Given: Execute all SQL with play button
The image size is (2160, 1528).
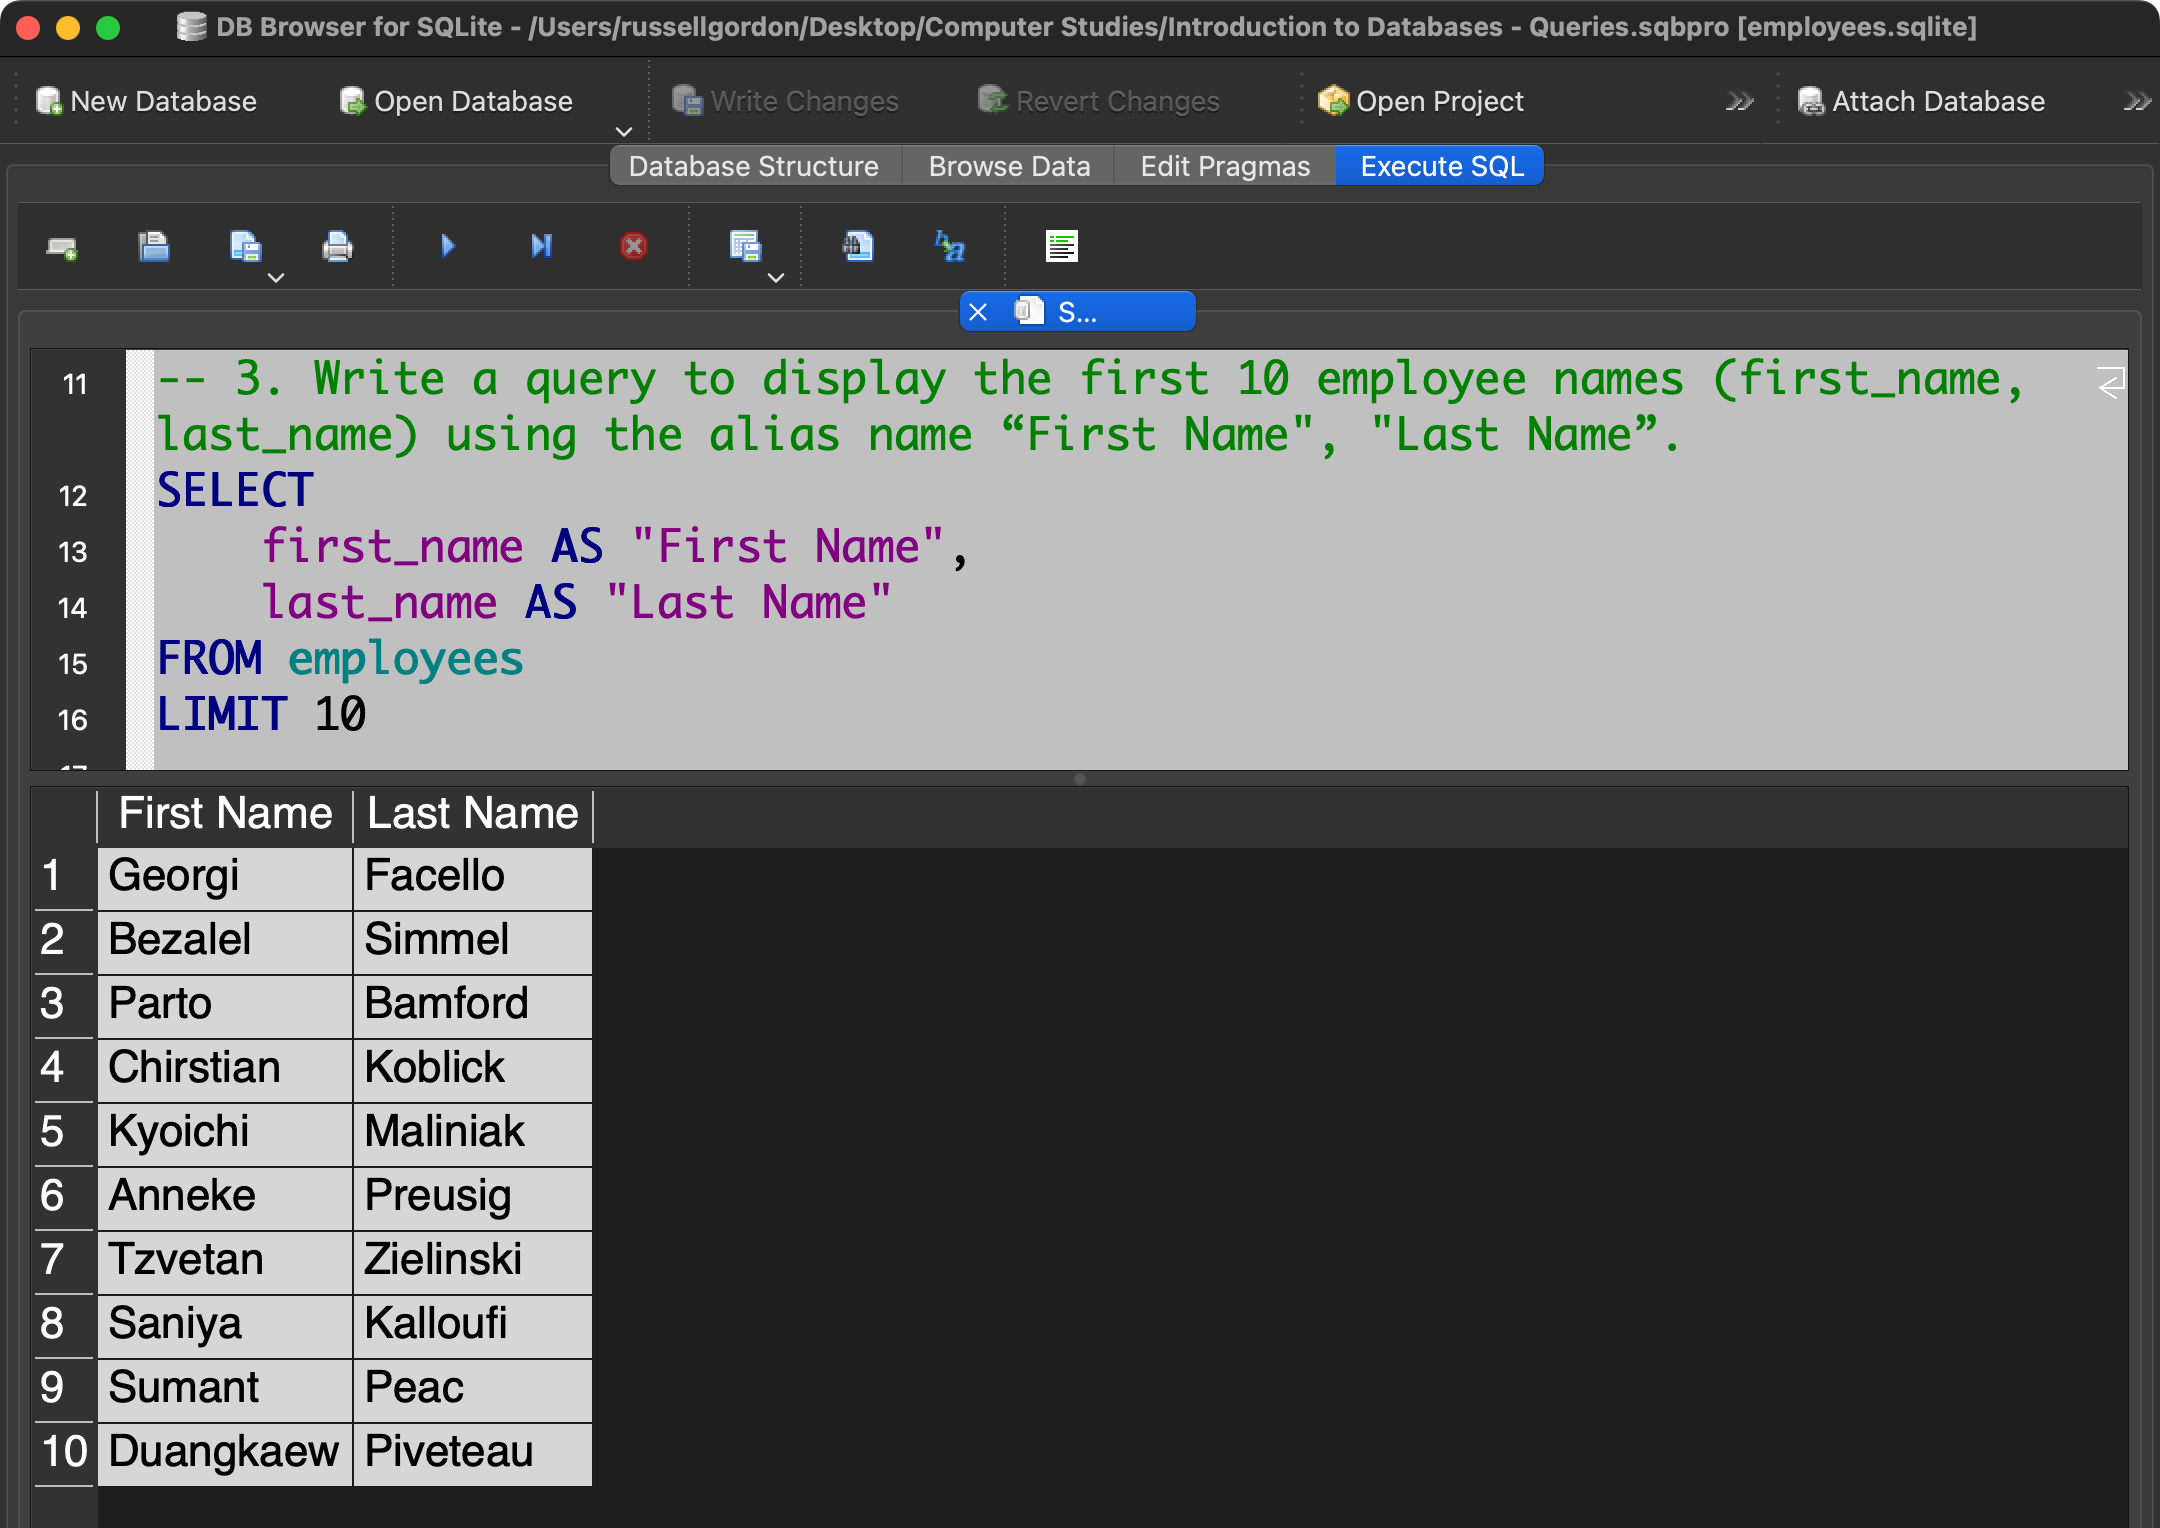Looking at the screenshot, I should coord(448,246).
